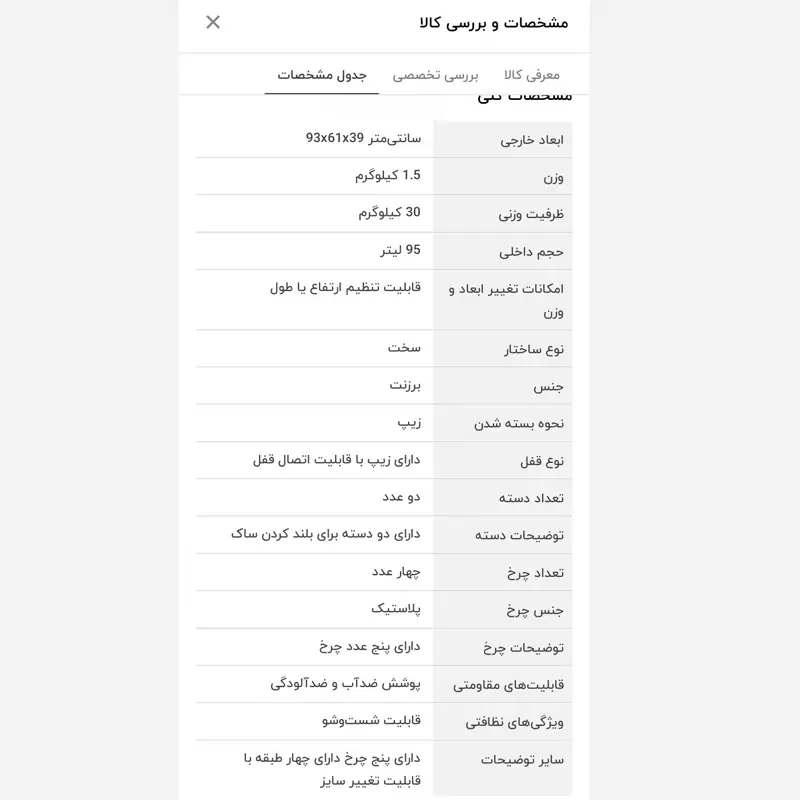The height and width of the screenshot is (800, 800).
Task: Click the ظرفیت وزنی label
Action: pos(531,214)
